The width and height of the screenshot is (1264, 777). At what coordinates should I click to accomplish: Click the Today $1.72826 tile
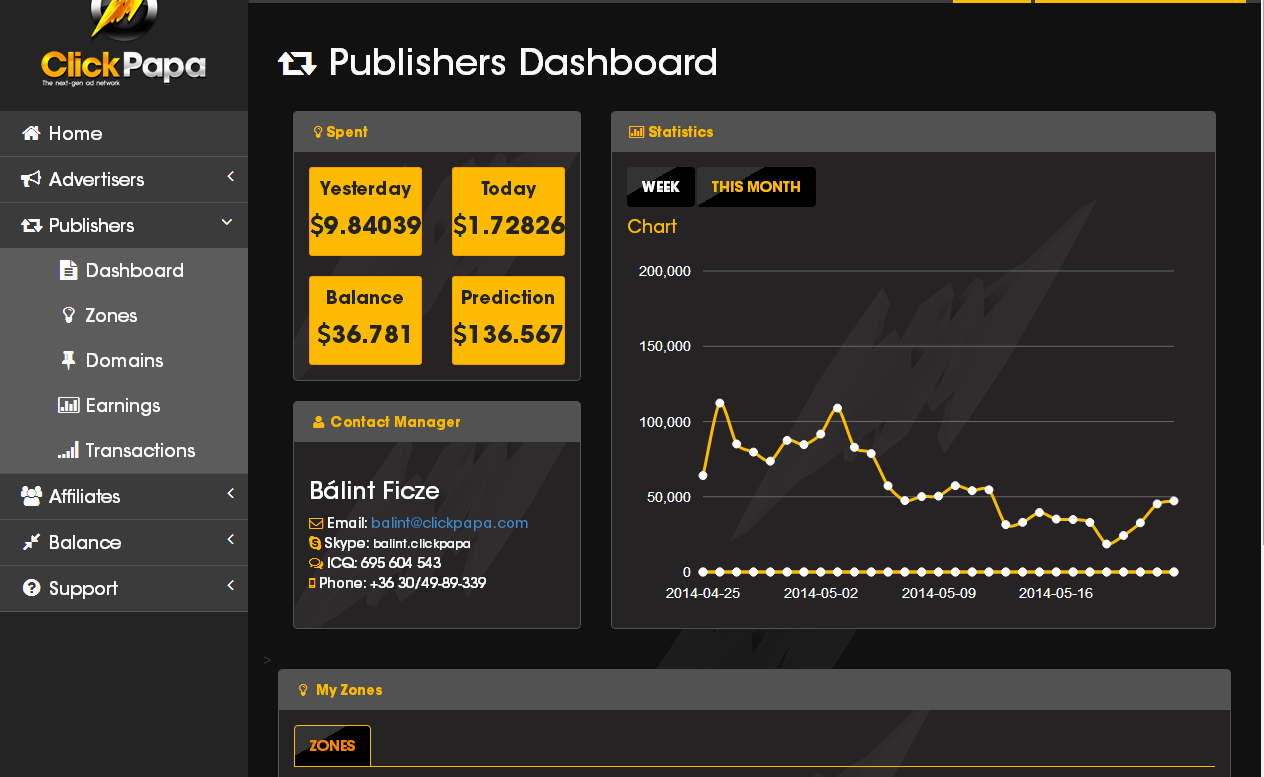[x=508, y=211]
